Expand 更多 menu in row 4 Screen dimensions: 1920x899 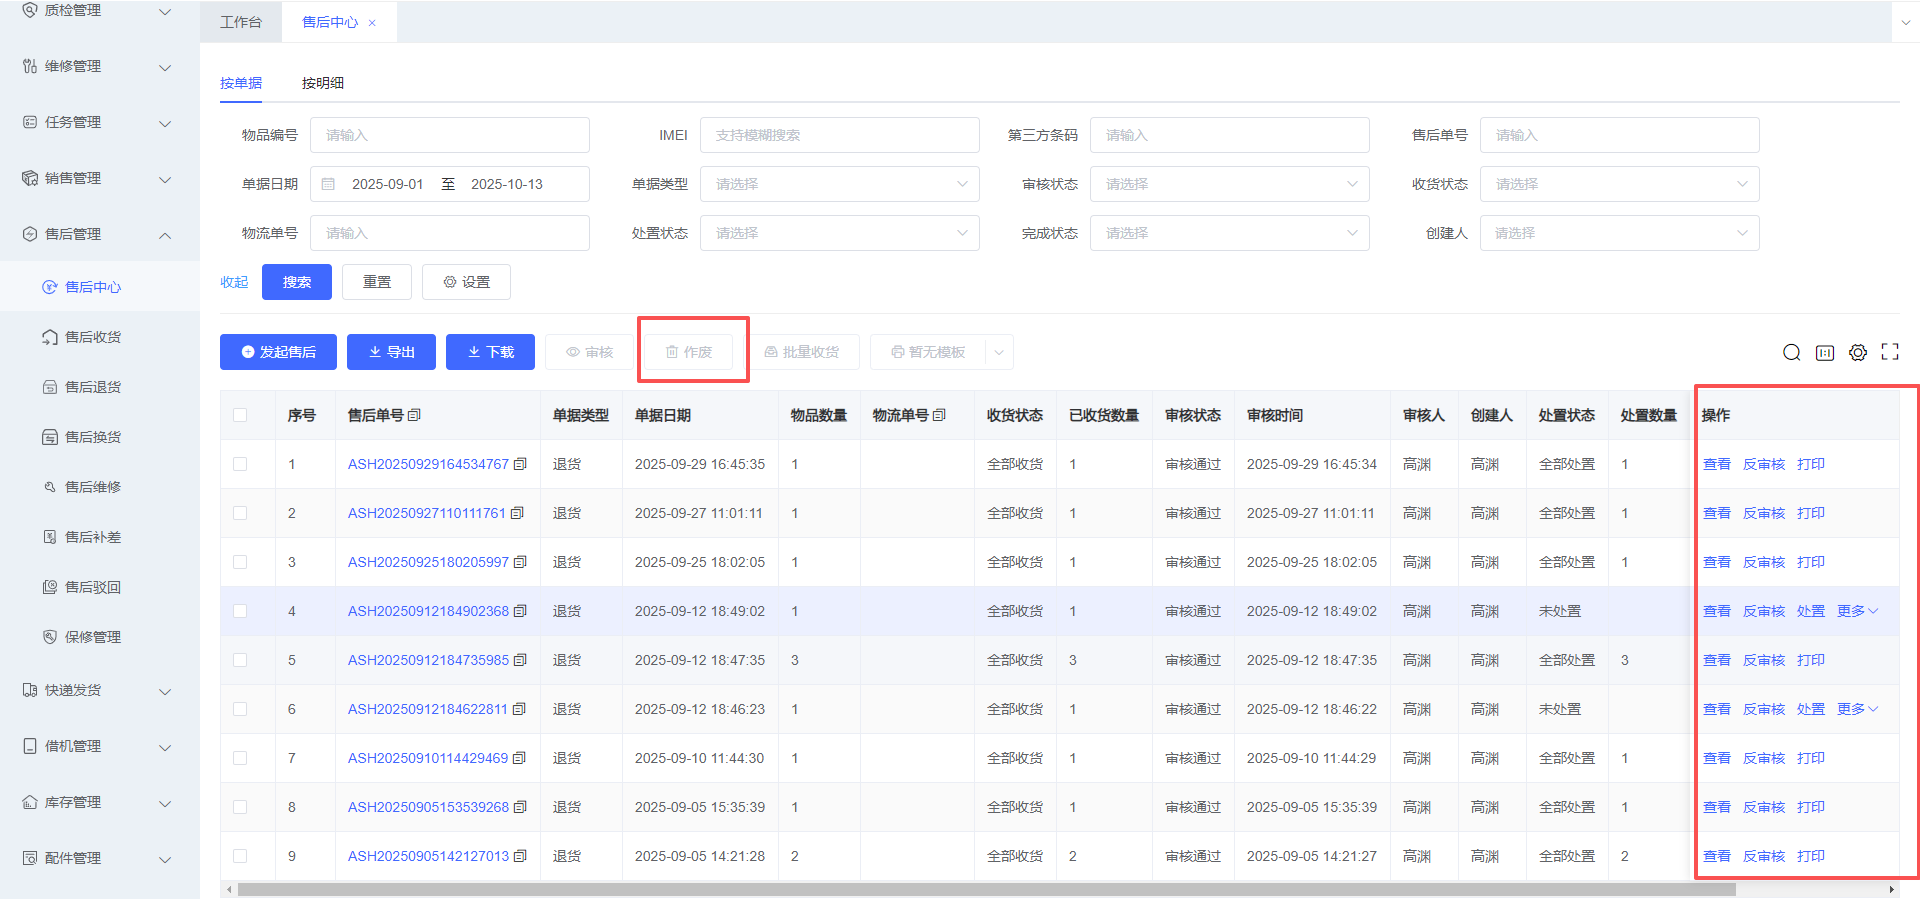coord(1857,611)
